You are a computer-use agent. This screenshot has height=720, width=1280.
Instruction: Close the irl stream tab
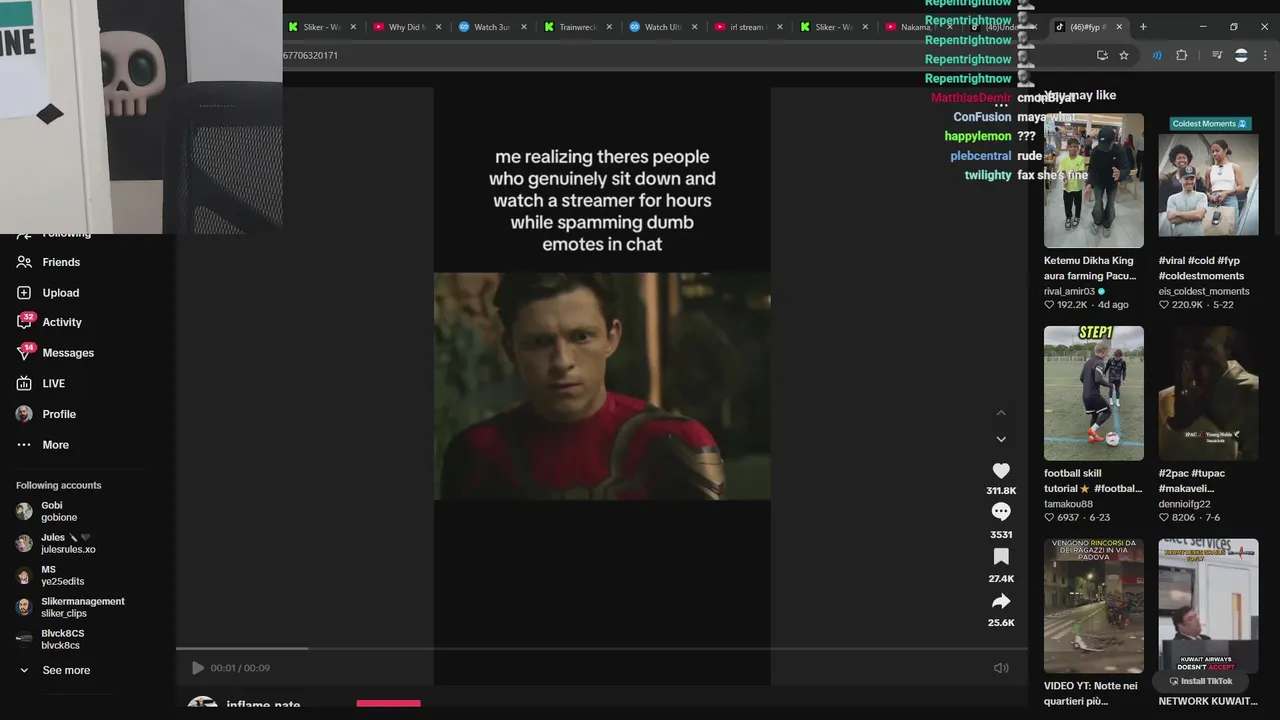click(x=779, y=27)
